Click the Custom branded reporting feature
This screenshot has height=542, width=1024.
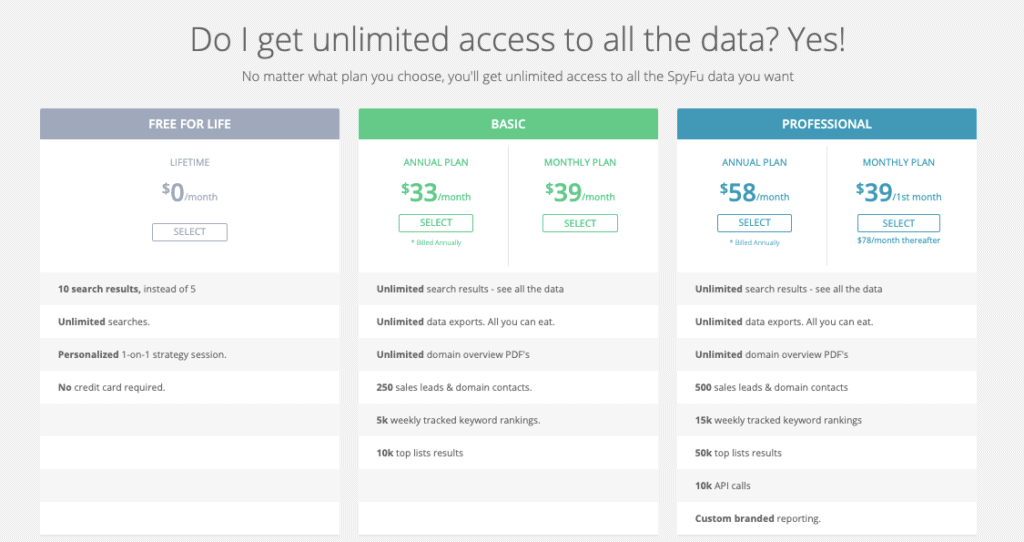[x=757, y=518]
